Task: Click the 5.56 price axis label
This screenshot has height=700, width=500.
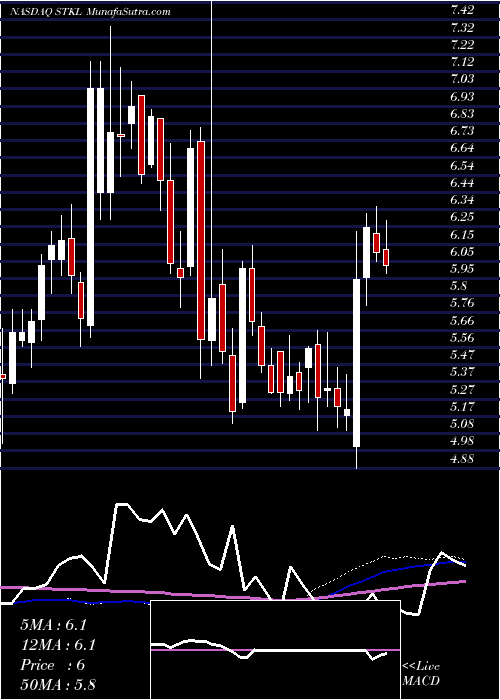Action: pyautogui.click(x=462, y=338)
